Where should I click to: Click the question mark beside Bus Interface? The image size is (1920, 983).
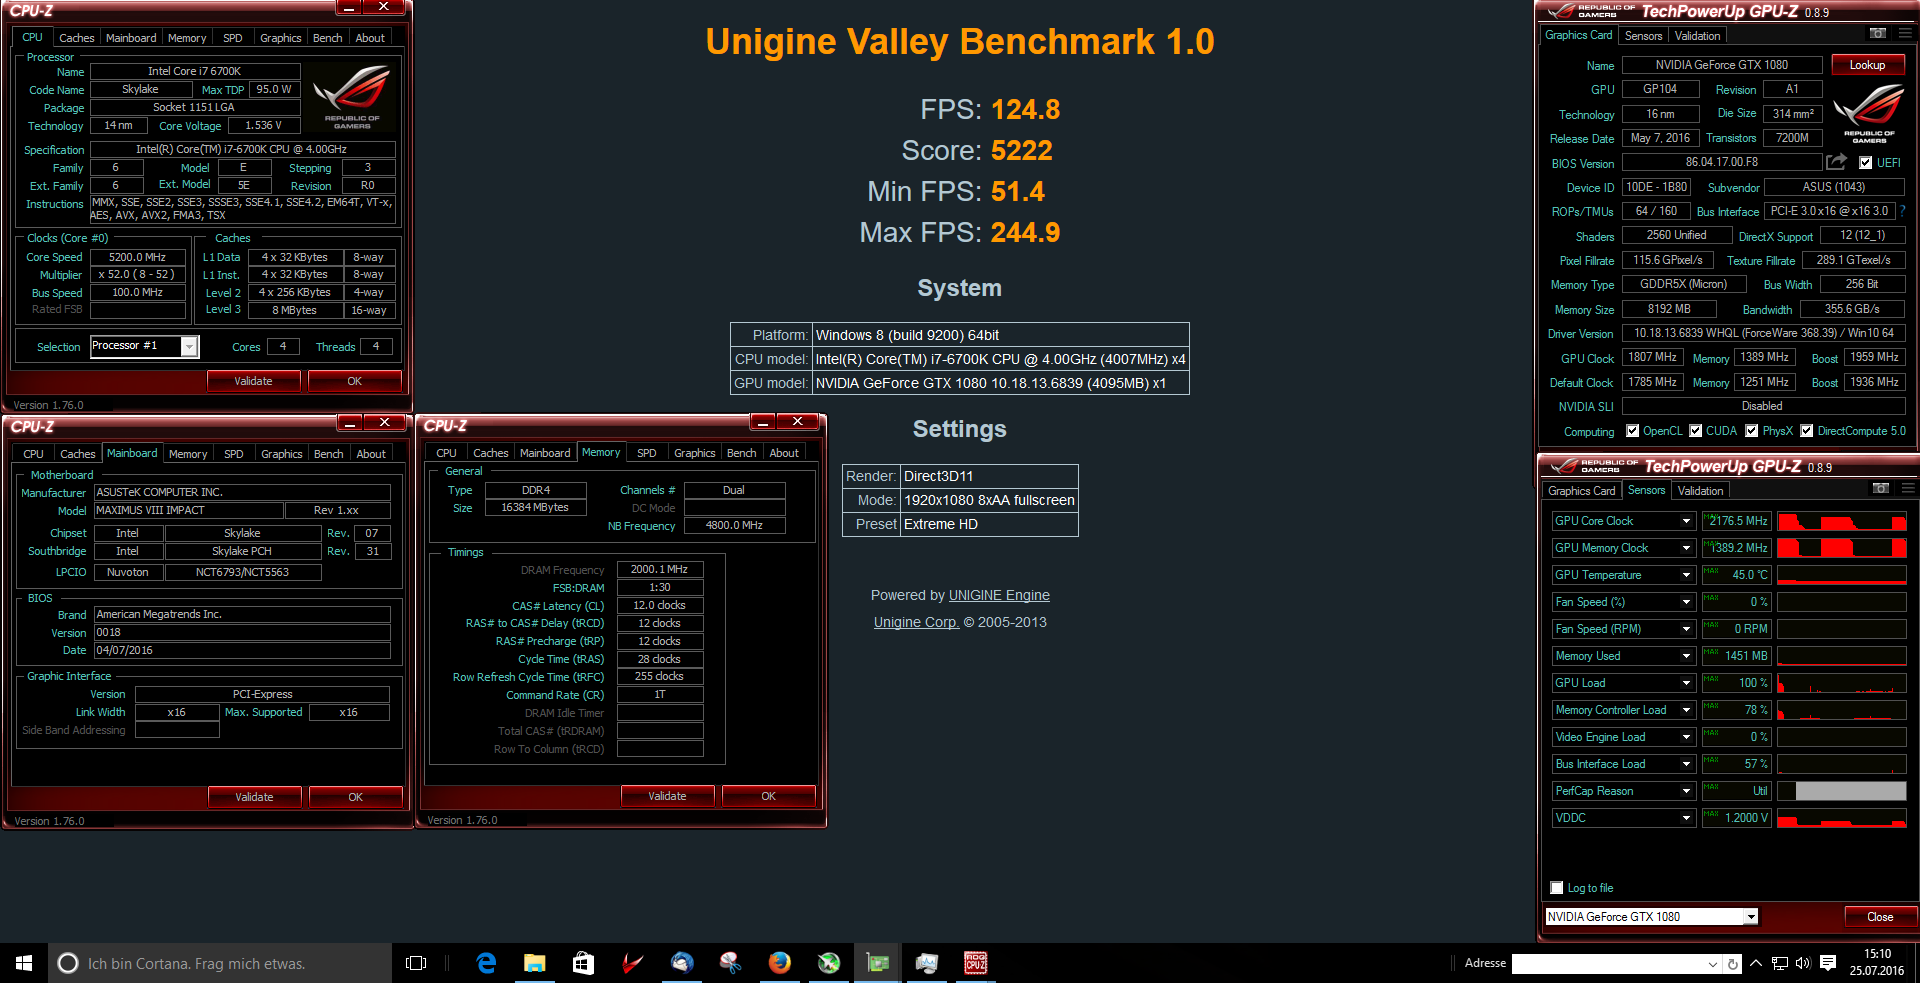[1903, 211]
